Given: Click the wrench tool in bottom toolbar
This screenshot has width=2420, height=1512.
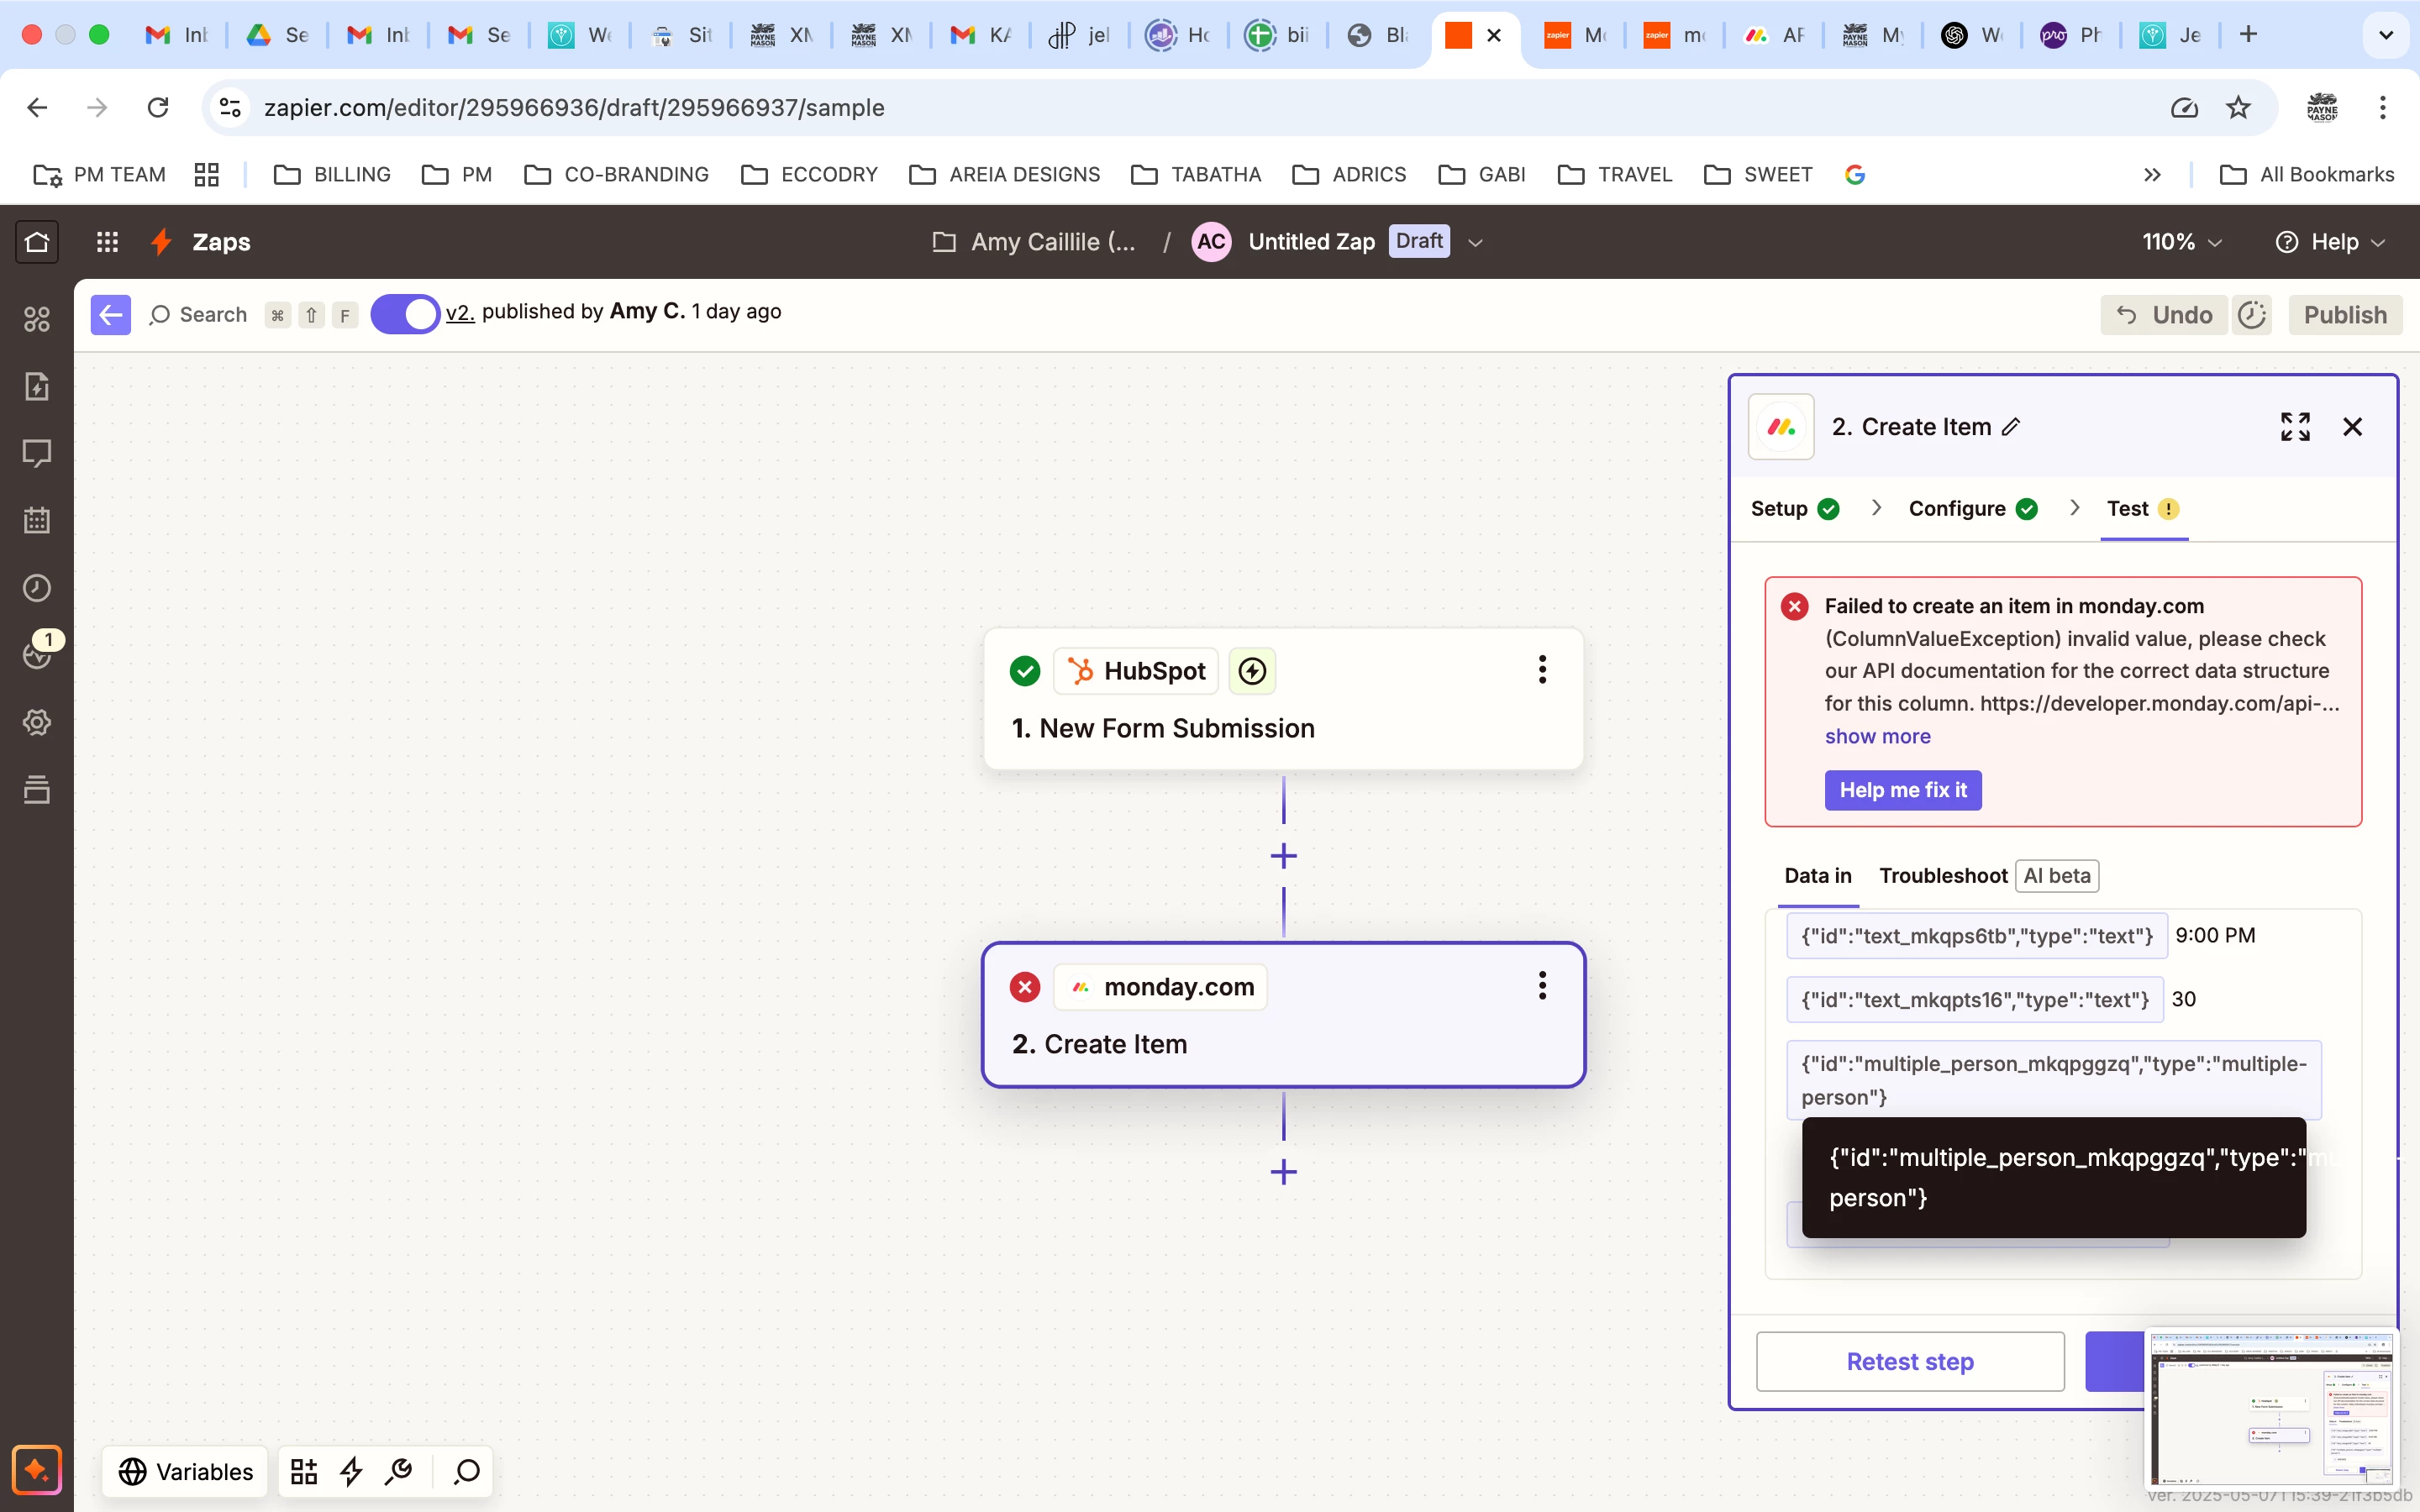Looking at the screenshot, I should tap(399, 1471).
